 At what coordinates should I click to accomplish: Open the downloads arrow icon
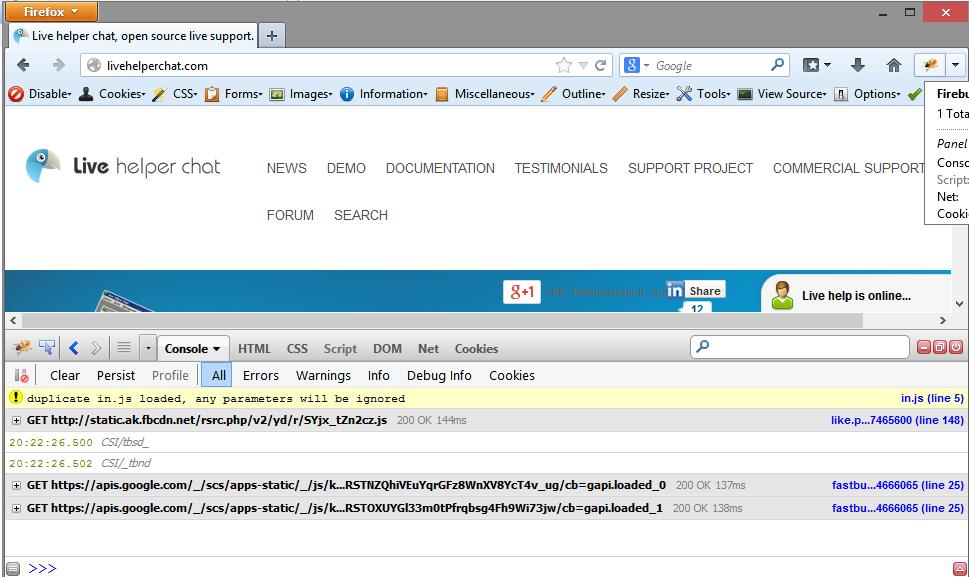(857, 65)
